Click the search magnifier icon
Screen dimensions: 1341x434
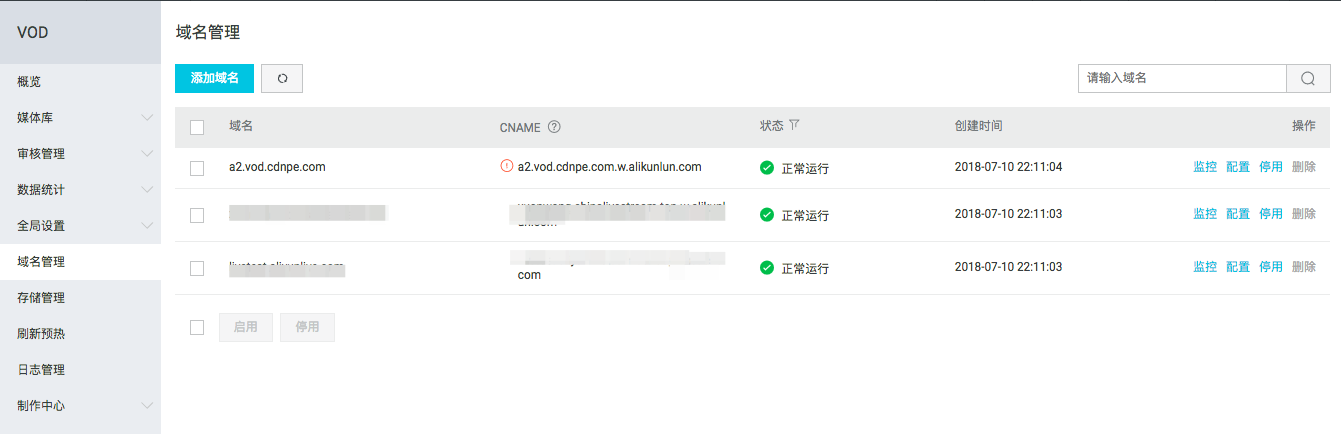pyautogui.click(x=1308, y=78)
